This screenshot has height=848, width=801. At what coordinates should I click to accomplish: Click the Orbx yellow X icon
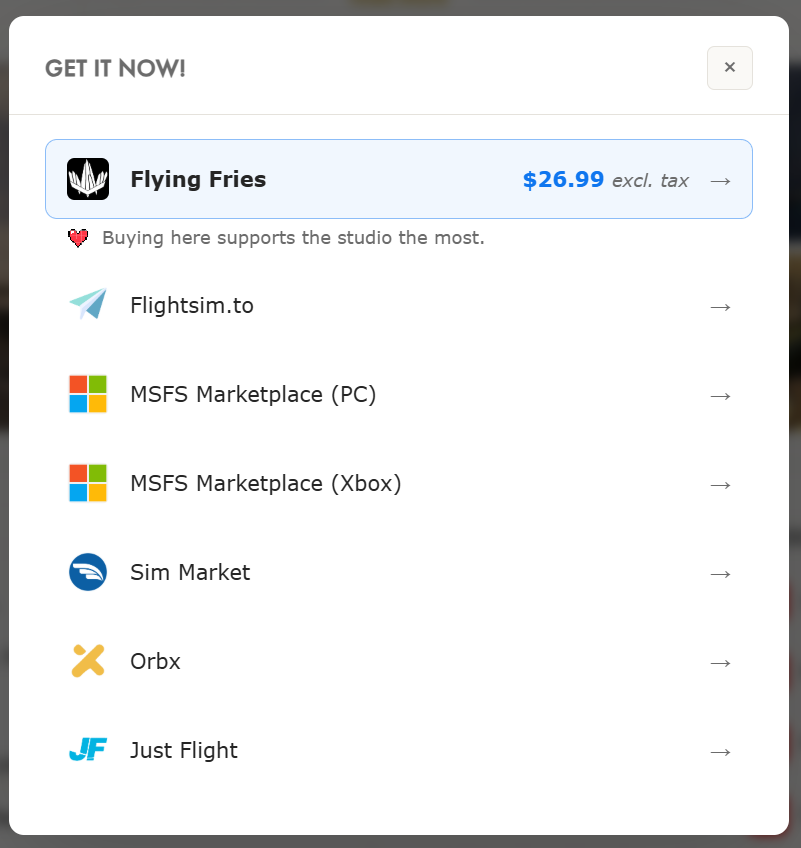point(88,661)
